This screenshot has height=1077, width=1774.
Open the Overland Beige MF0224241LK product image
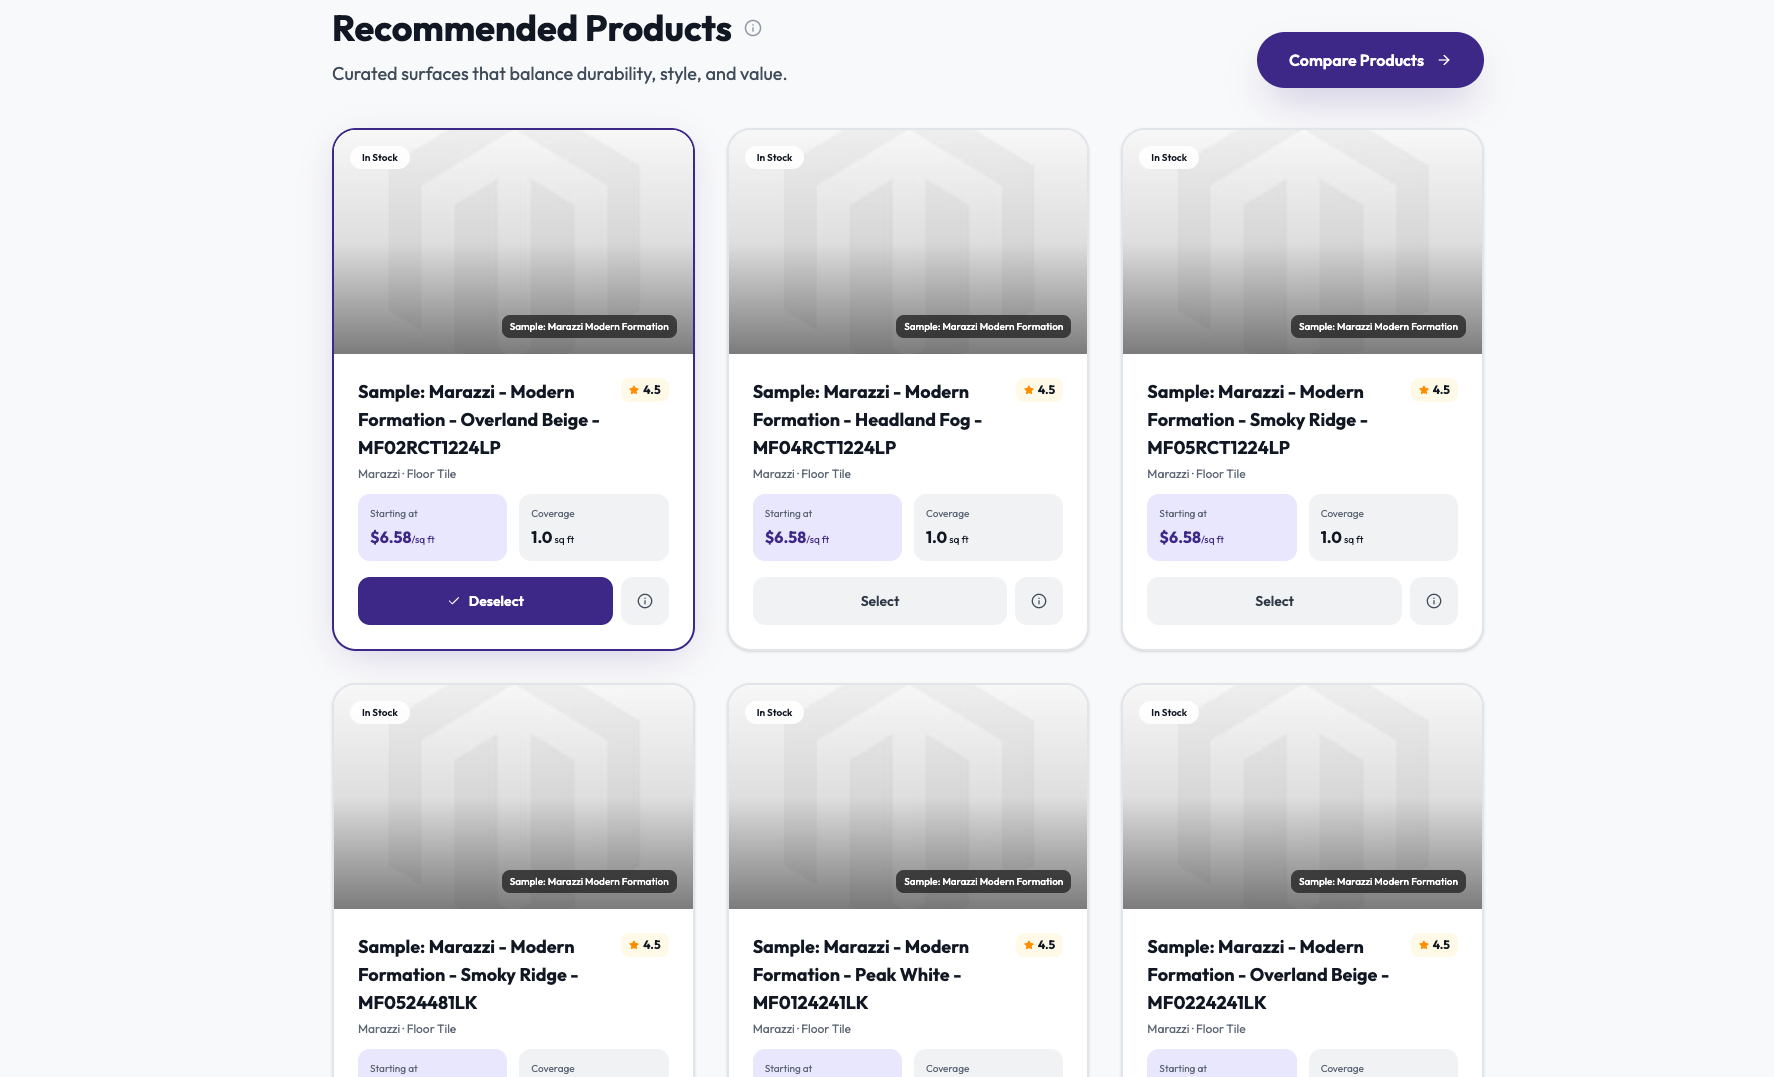(x=1302, y=797)
